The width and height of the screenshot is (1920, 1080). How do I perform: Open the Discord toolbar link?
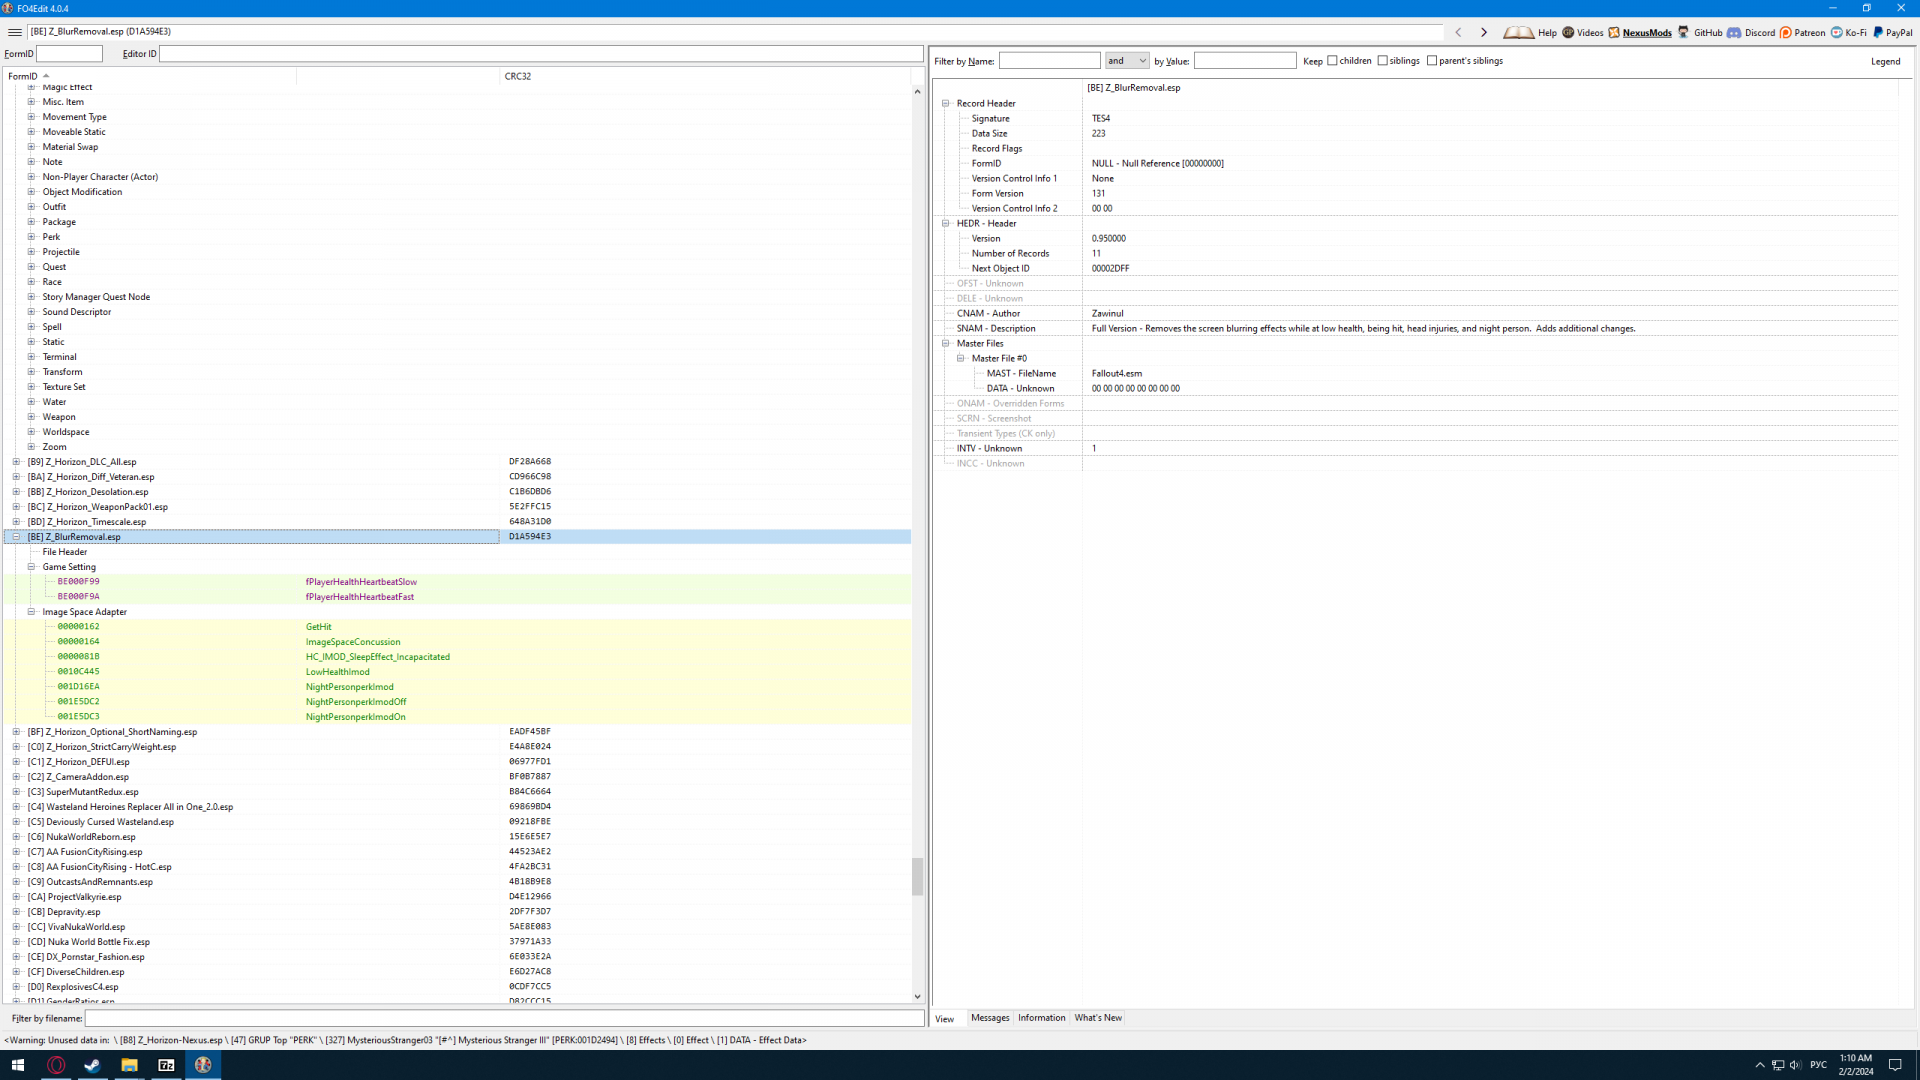click(x=1751, y=32)
